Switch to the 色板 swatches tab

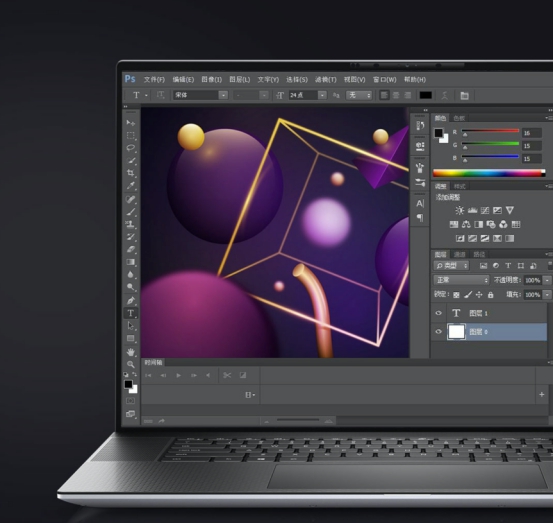tap(459, 118)
